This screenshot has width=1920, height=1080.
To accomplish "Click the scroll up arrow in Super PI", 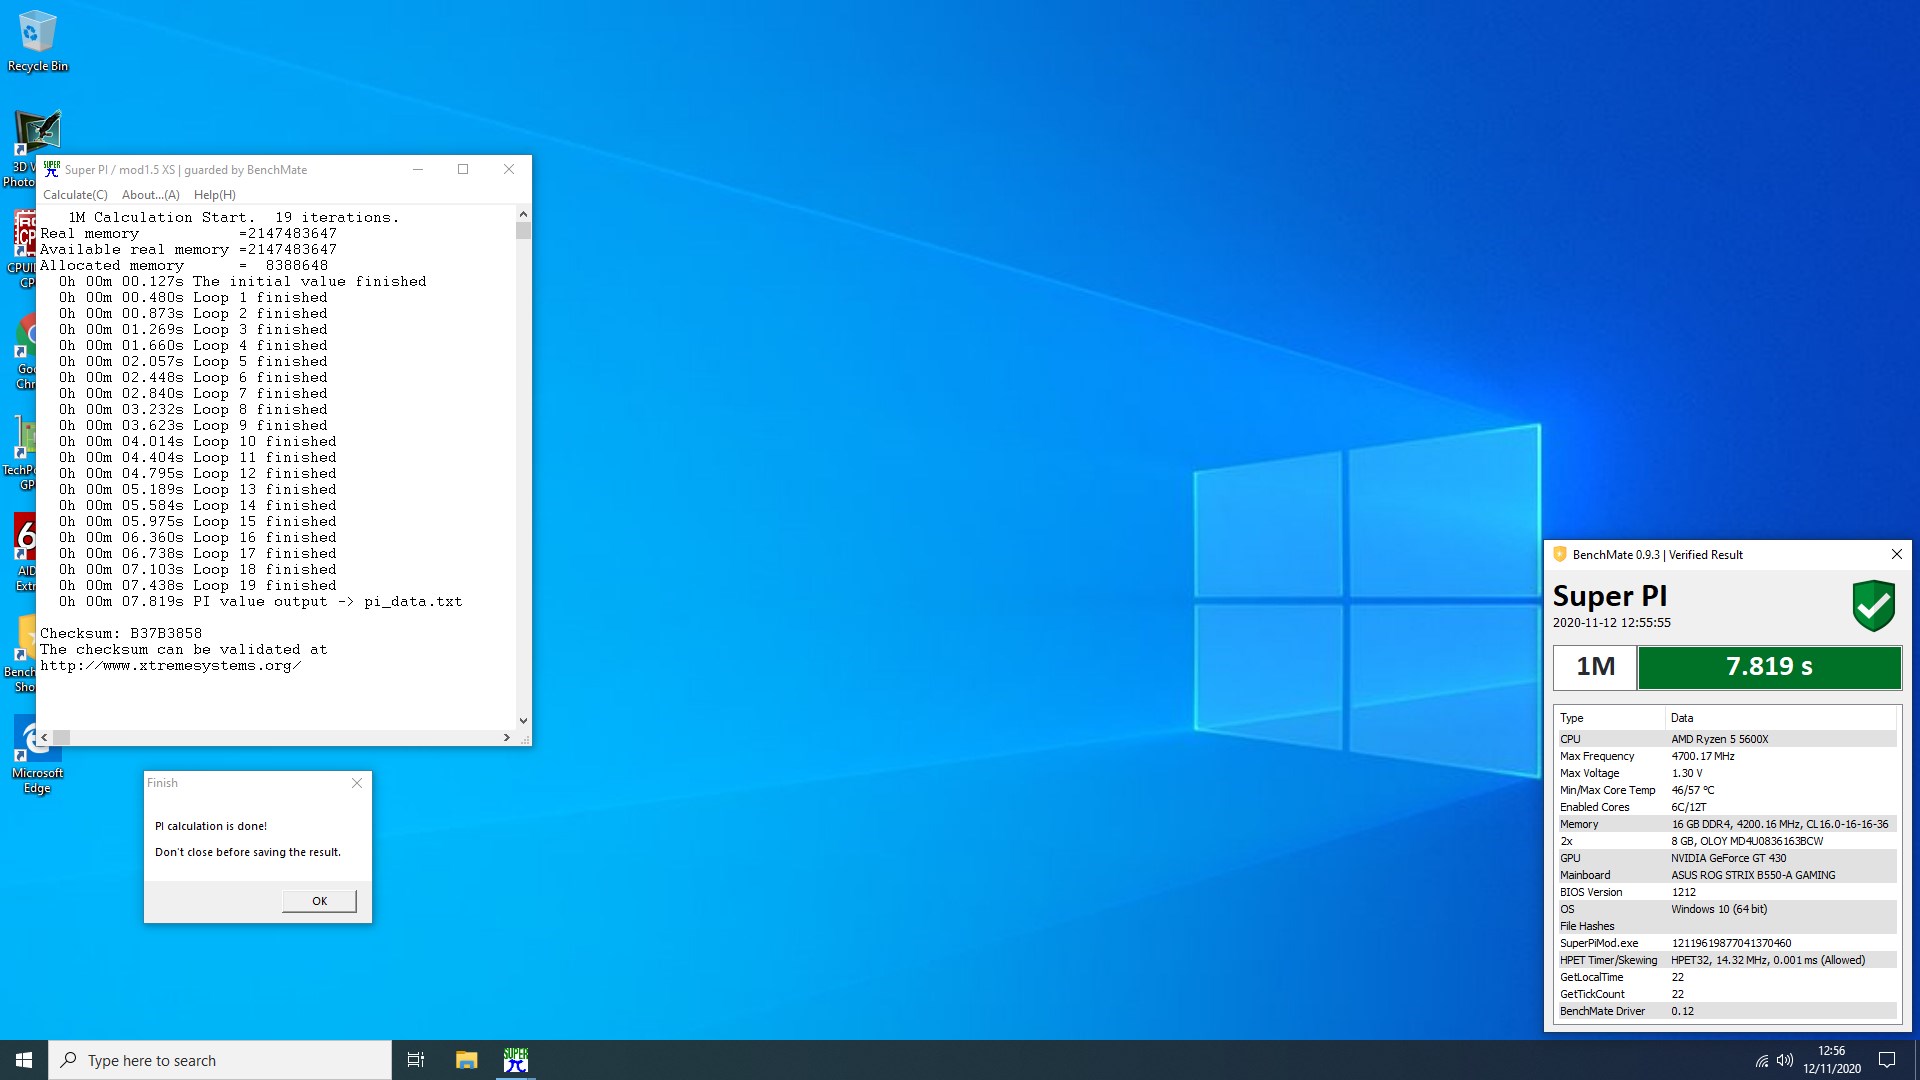I will pos(523,214).
